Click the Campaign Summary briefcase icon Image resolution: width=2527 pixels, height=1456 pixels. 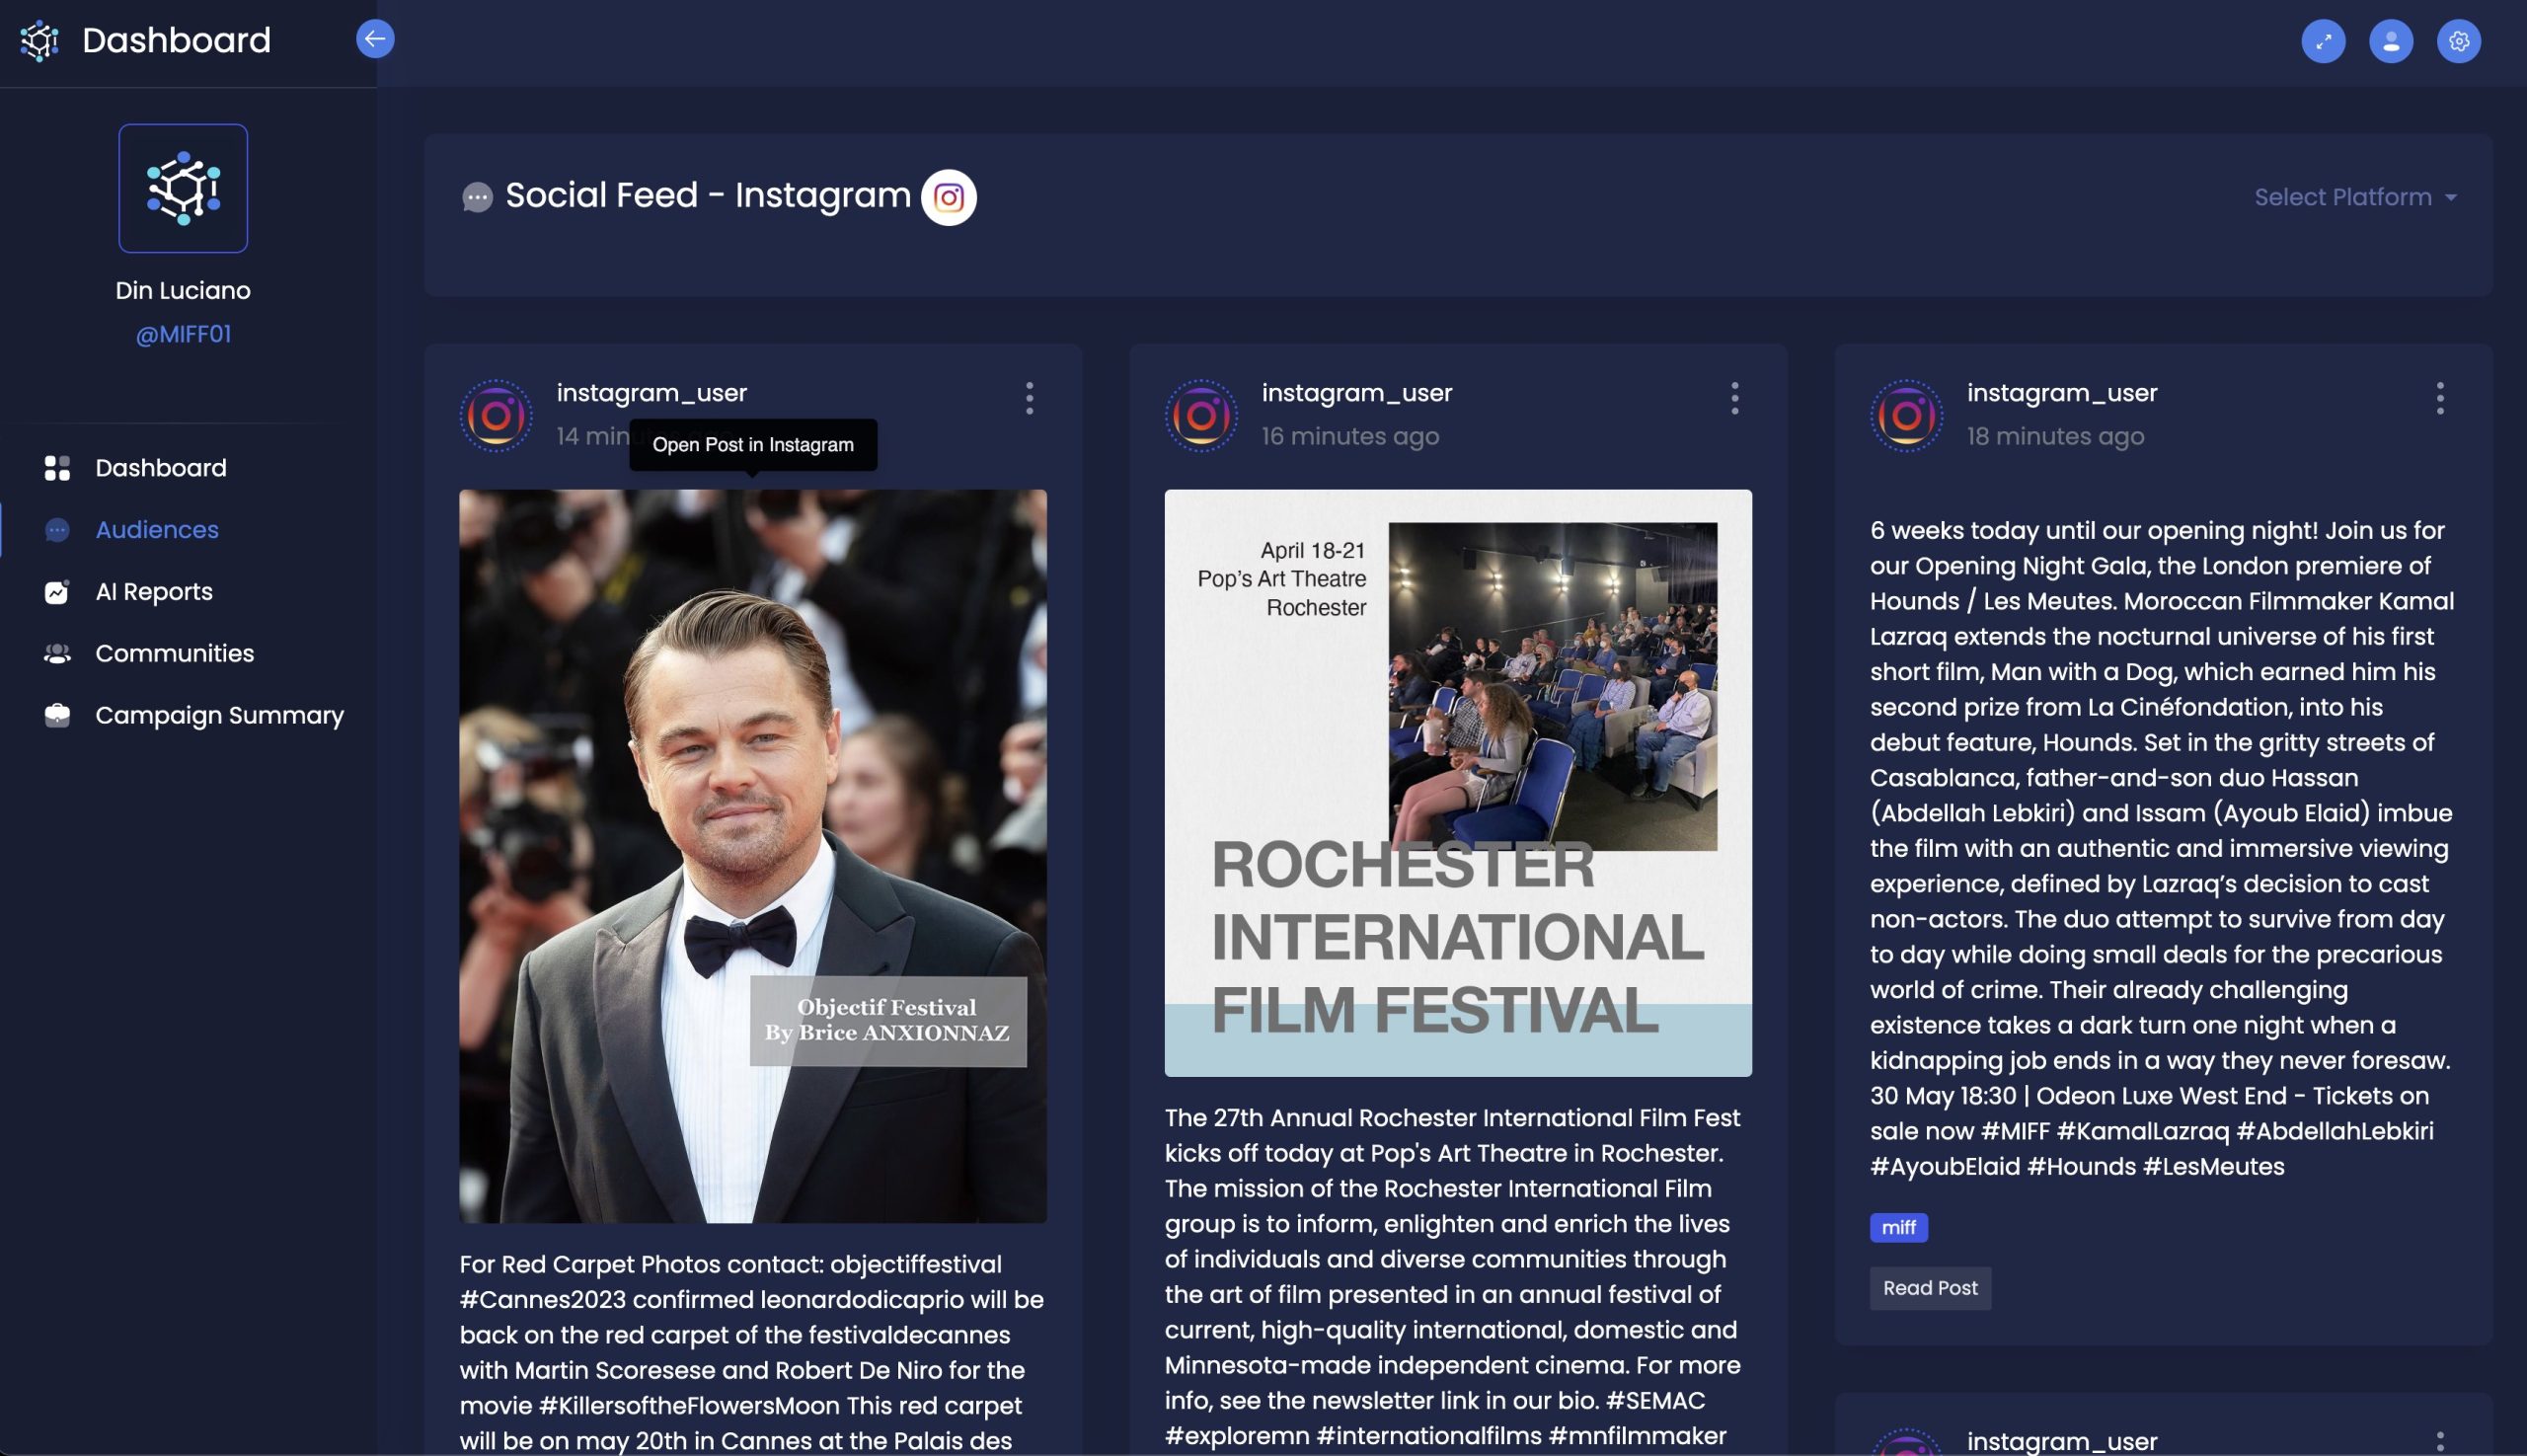(57, 715)
